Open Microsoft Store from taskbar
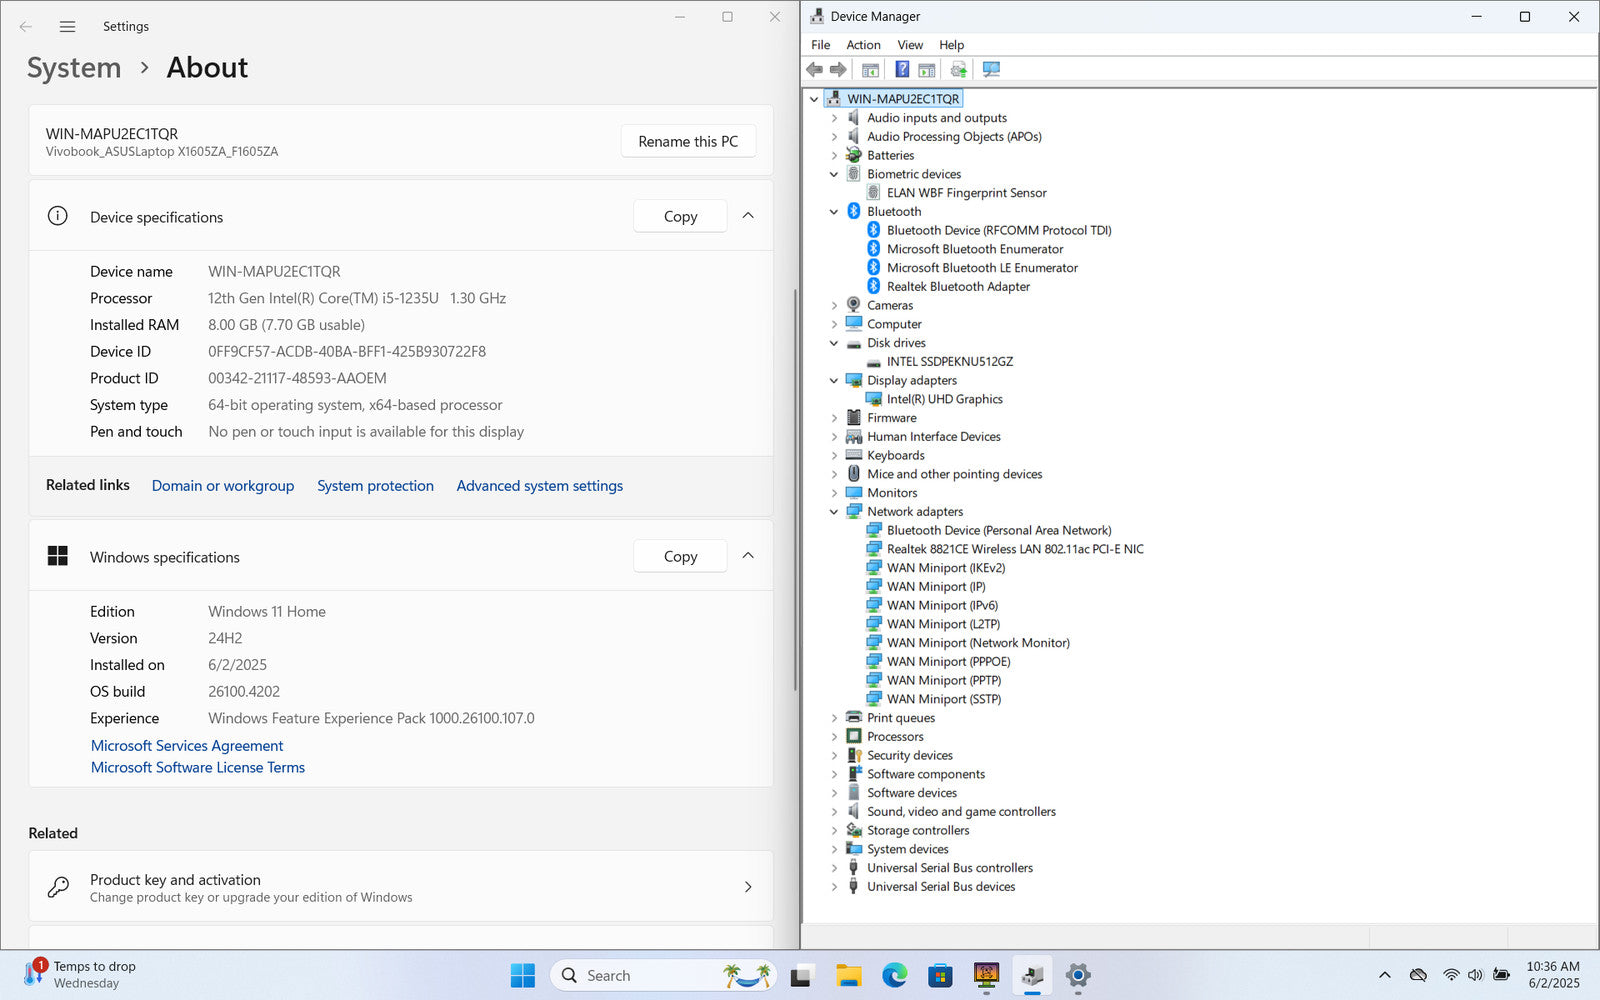This screenshot has width=1600, height=1000. pos(940,975)
